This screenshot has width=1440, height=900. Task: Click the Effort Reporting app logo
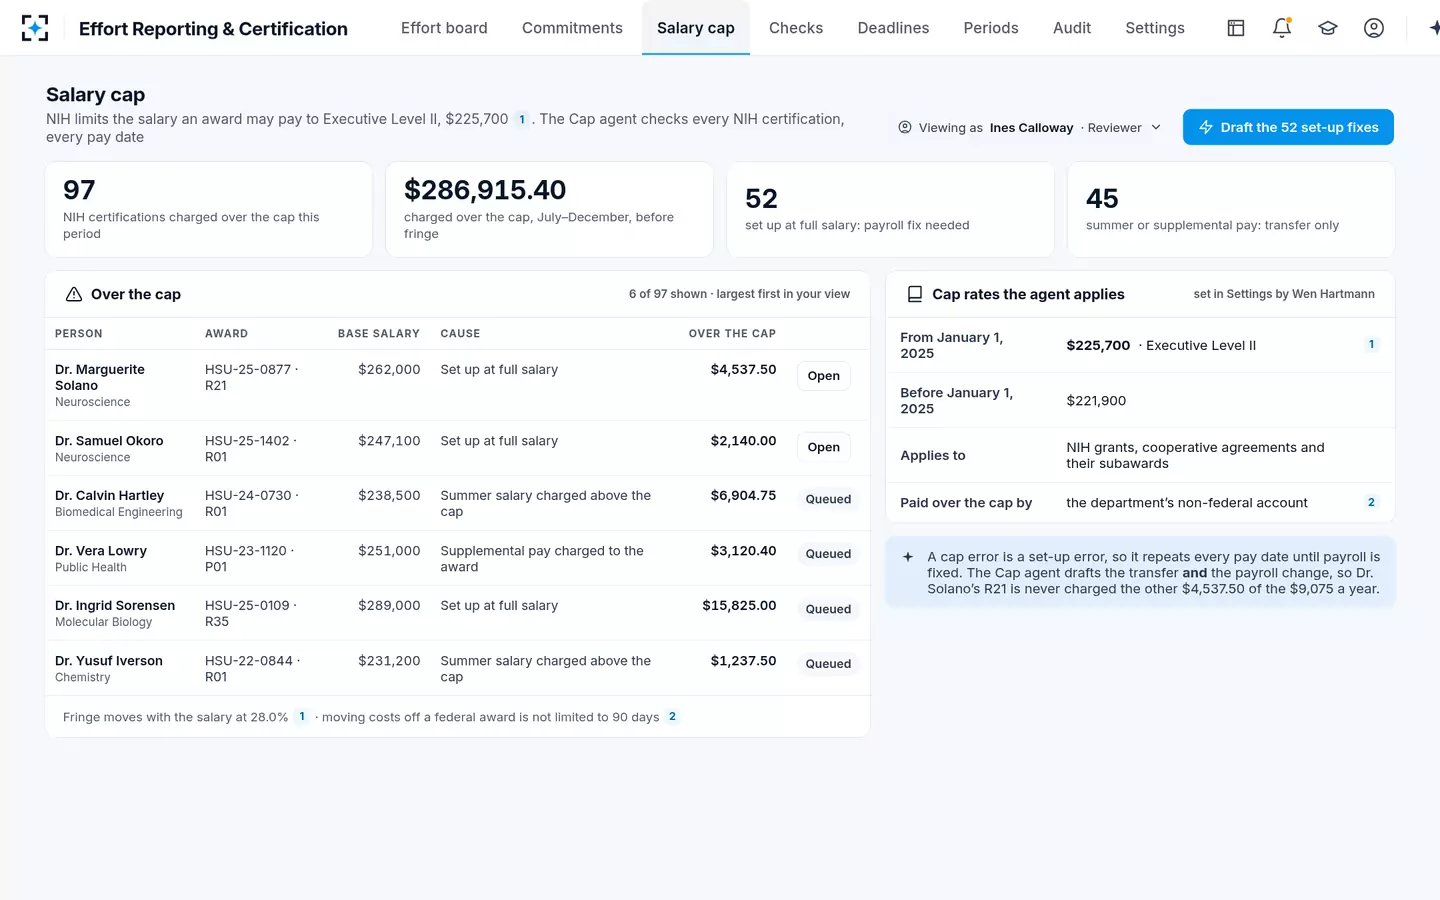pyautogui.click(x=35, y=28)
